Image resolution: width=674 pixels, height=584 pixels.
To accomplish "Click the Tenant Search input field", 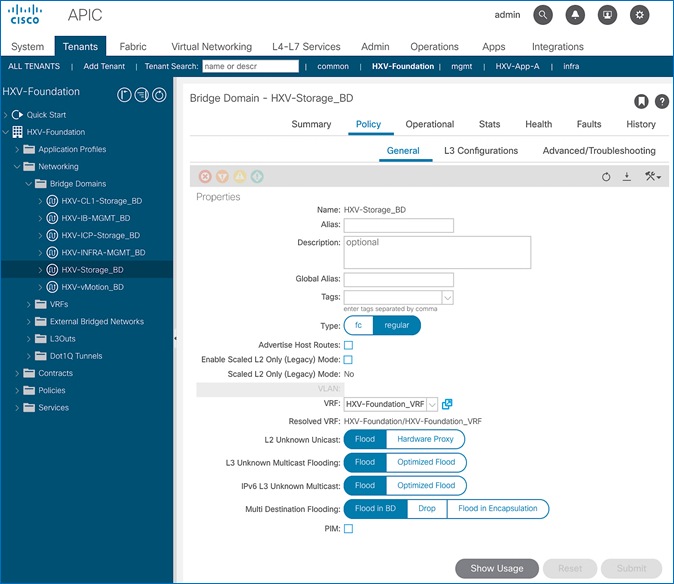I will 251,66.
